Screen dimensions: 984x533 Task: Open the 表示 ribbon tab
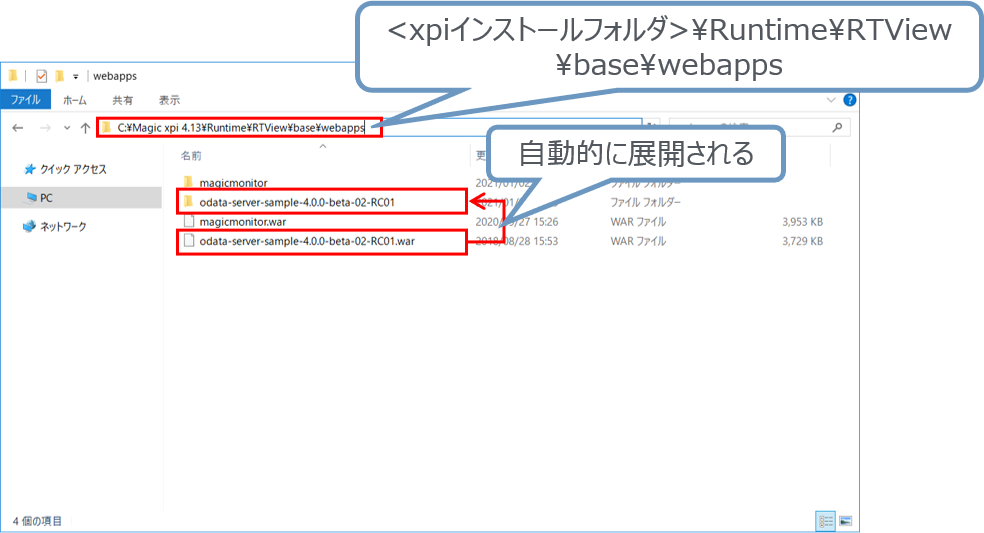click(169, 100)
